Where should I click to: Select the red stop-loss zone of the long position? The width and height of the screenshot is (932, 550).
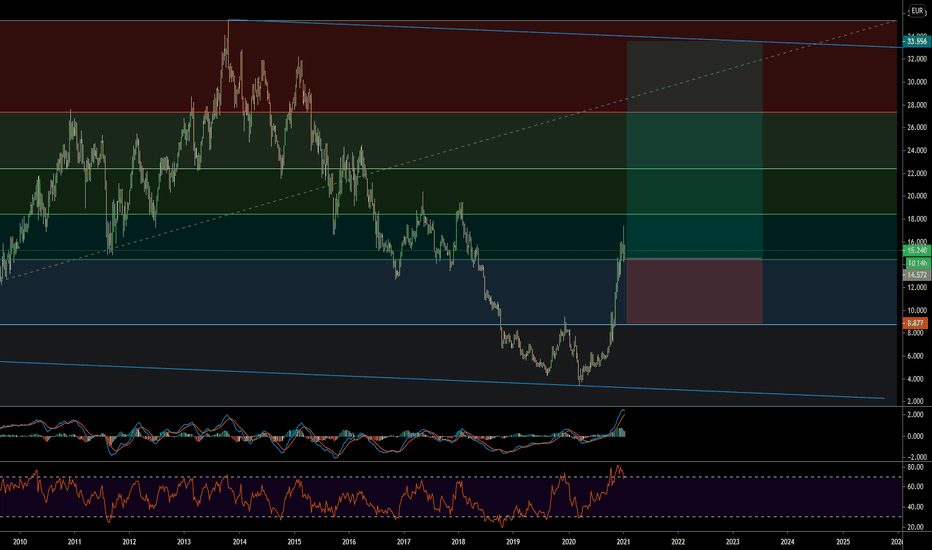(694, 291)
